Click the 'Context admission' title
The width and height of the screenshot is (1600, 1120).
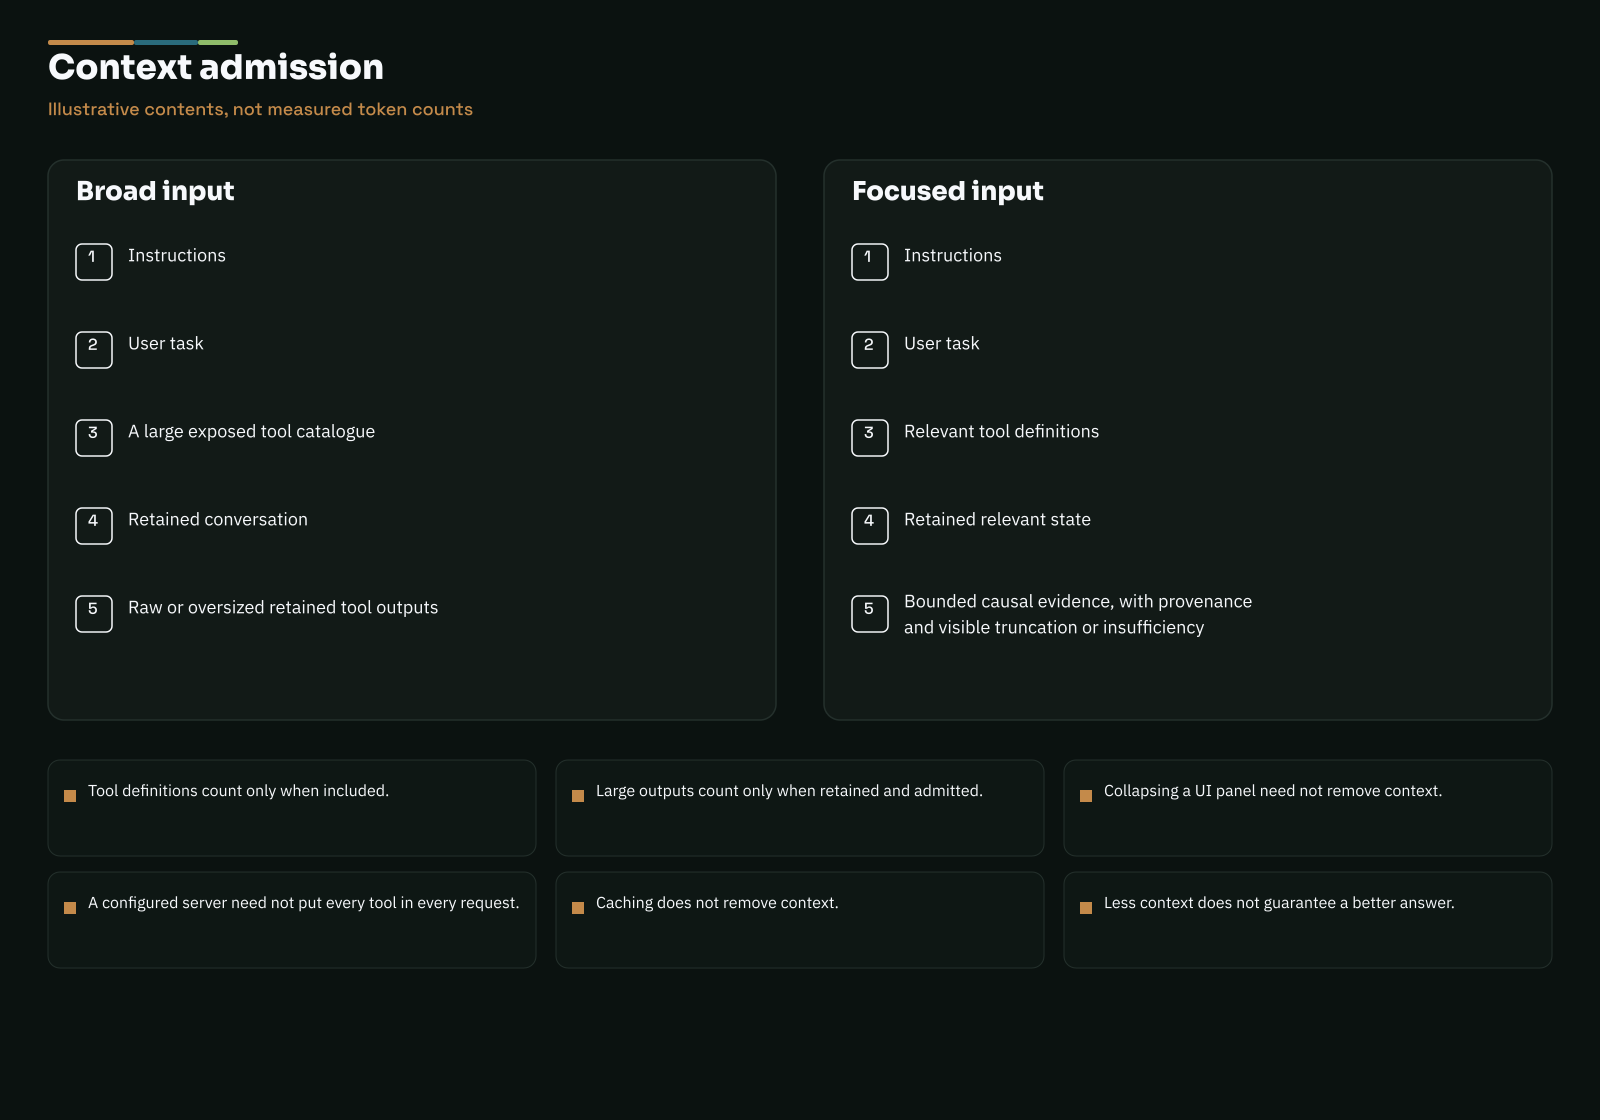coord(216,67)
